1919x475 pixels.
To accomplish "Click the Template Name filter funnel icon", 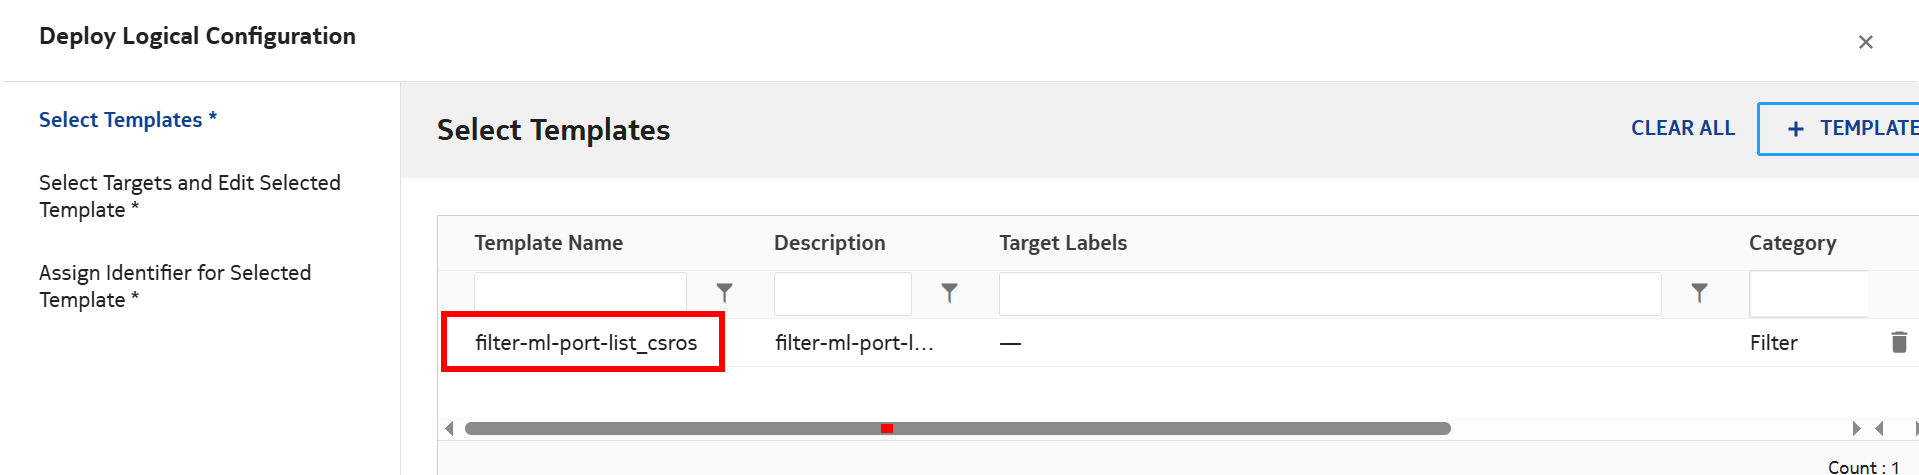I will pyautogui.click(x=725, y=293).
